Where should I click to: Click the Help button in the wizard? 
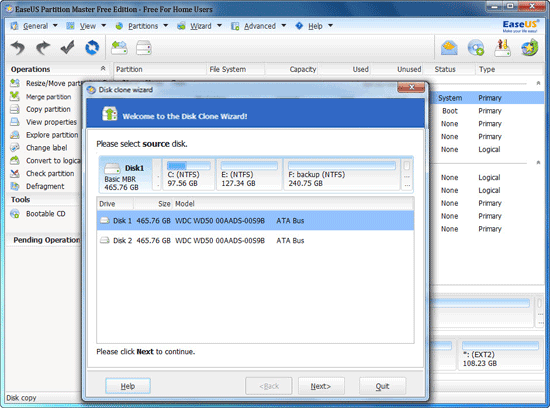(x=128, y=386)
